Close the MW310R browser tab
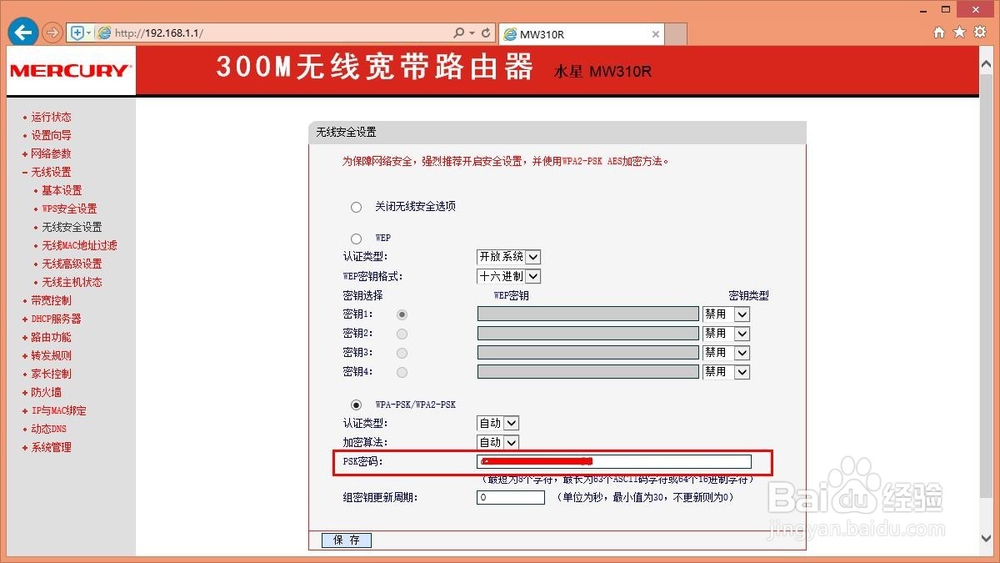The image size is (1000, 563). click(656, 34)
